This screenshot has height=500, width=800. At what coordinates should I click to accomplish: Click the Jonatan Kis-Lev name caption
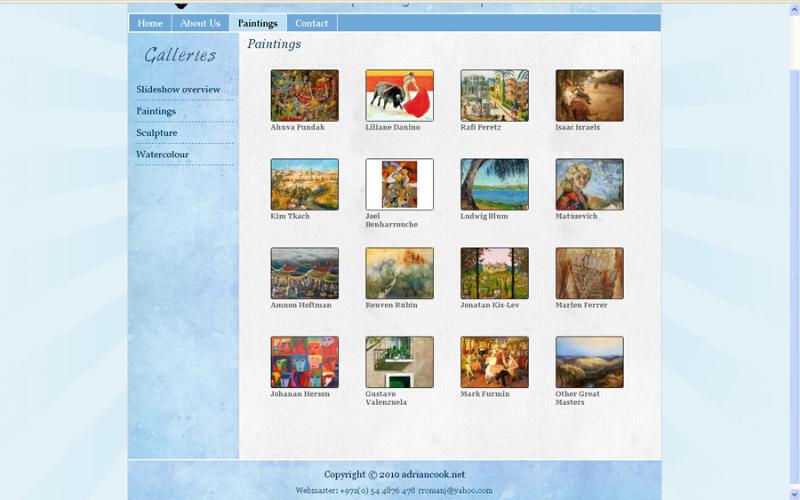coord(490,305)
